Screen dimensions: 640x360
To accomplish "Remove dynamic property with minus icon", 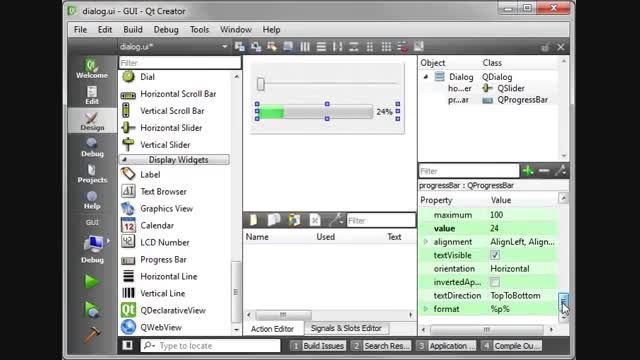I will [544, 171].
